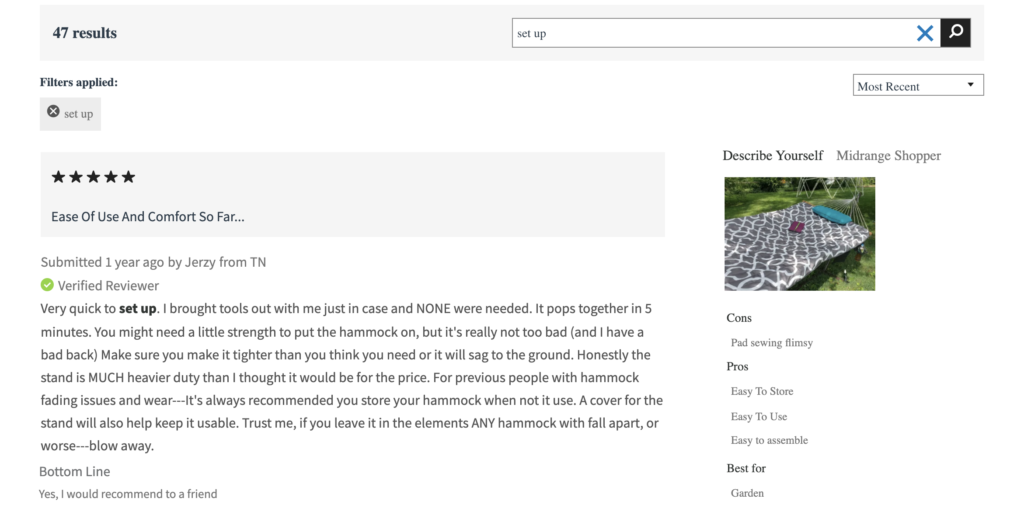Click the last star of the rating

[x=128, y=177]
